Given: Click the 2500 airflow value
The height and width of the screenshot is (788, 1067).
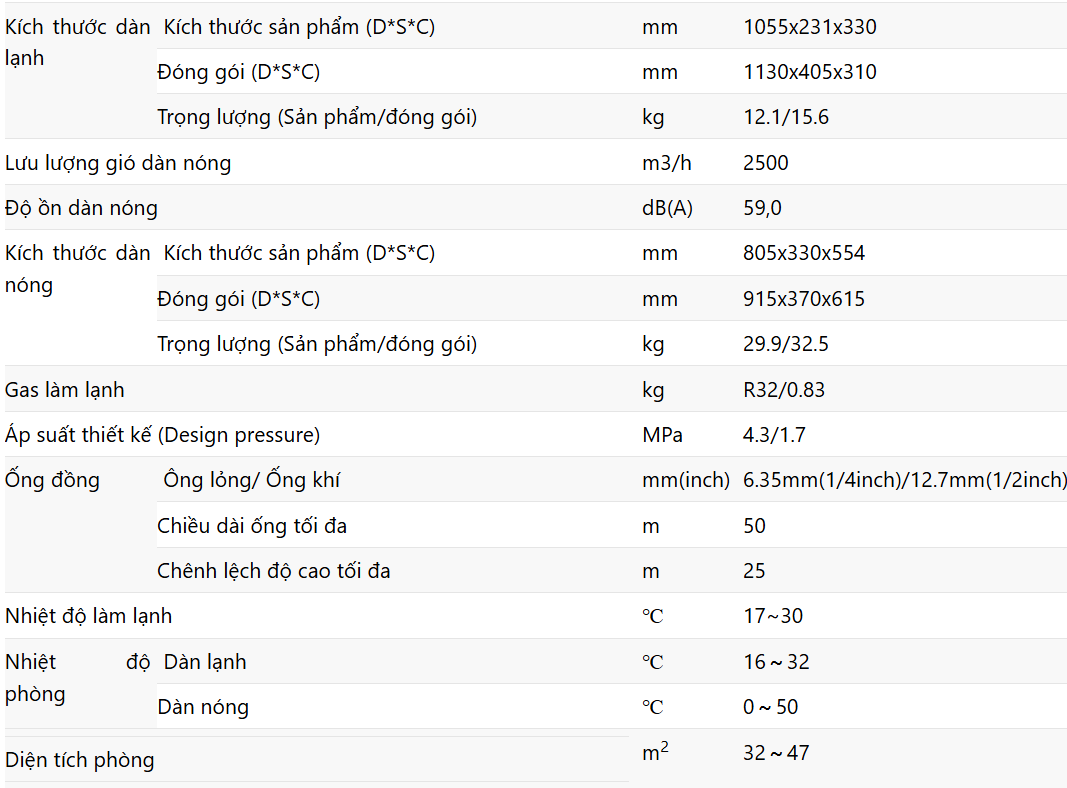Looking at the screenshot, I should coord(766,163).
